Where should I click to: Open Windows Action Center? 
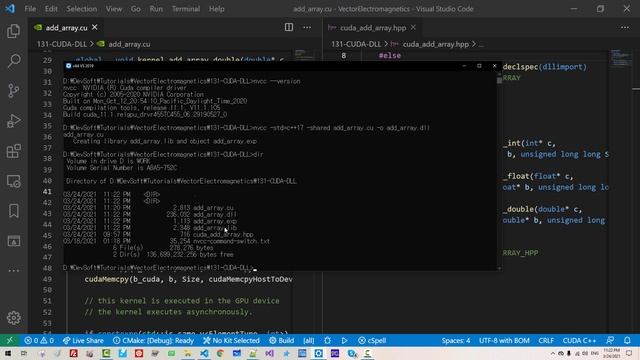pos(629,353)
